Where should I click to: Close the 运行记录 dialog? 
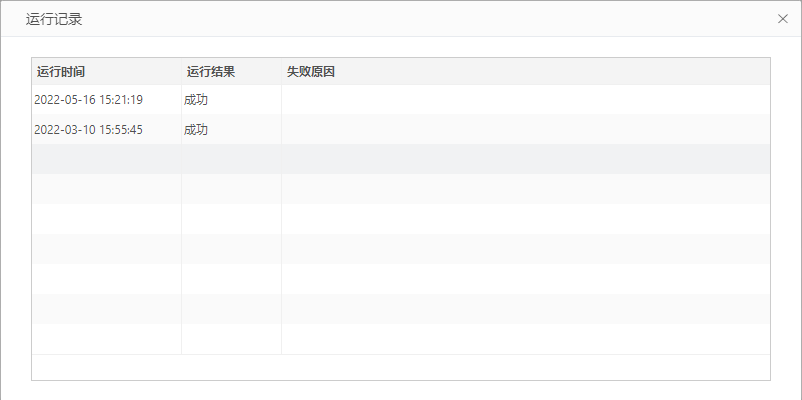(x=783, y=19)
